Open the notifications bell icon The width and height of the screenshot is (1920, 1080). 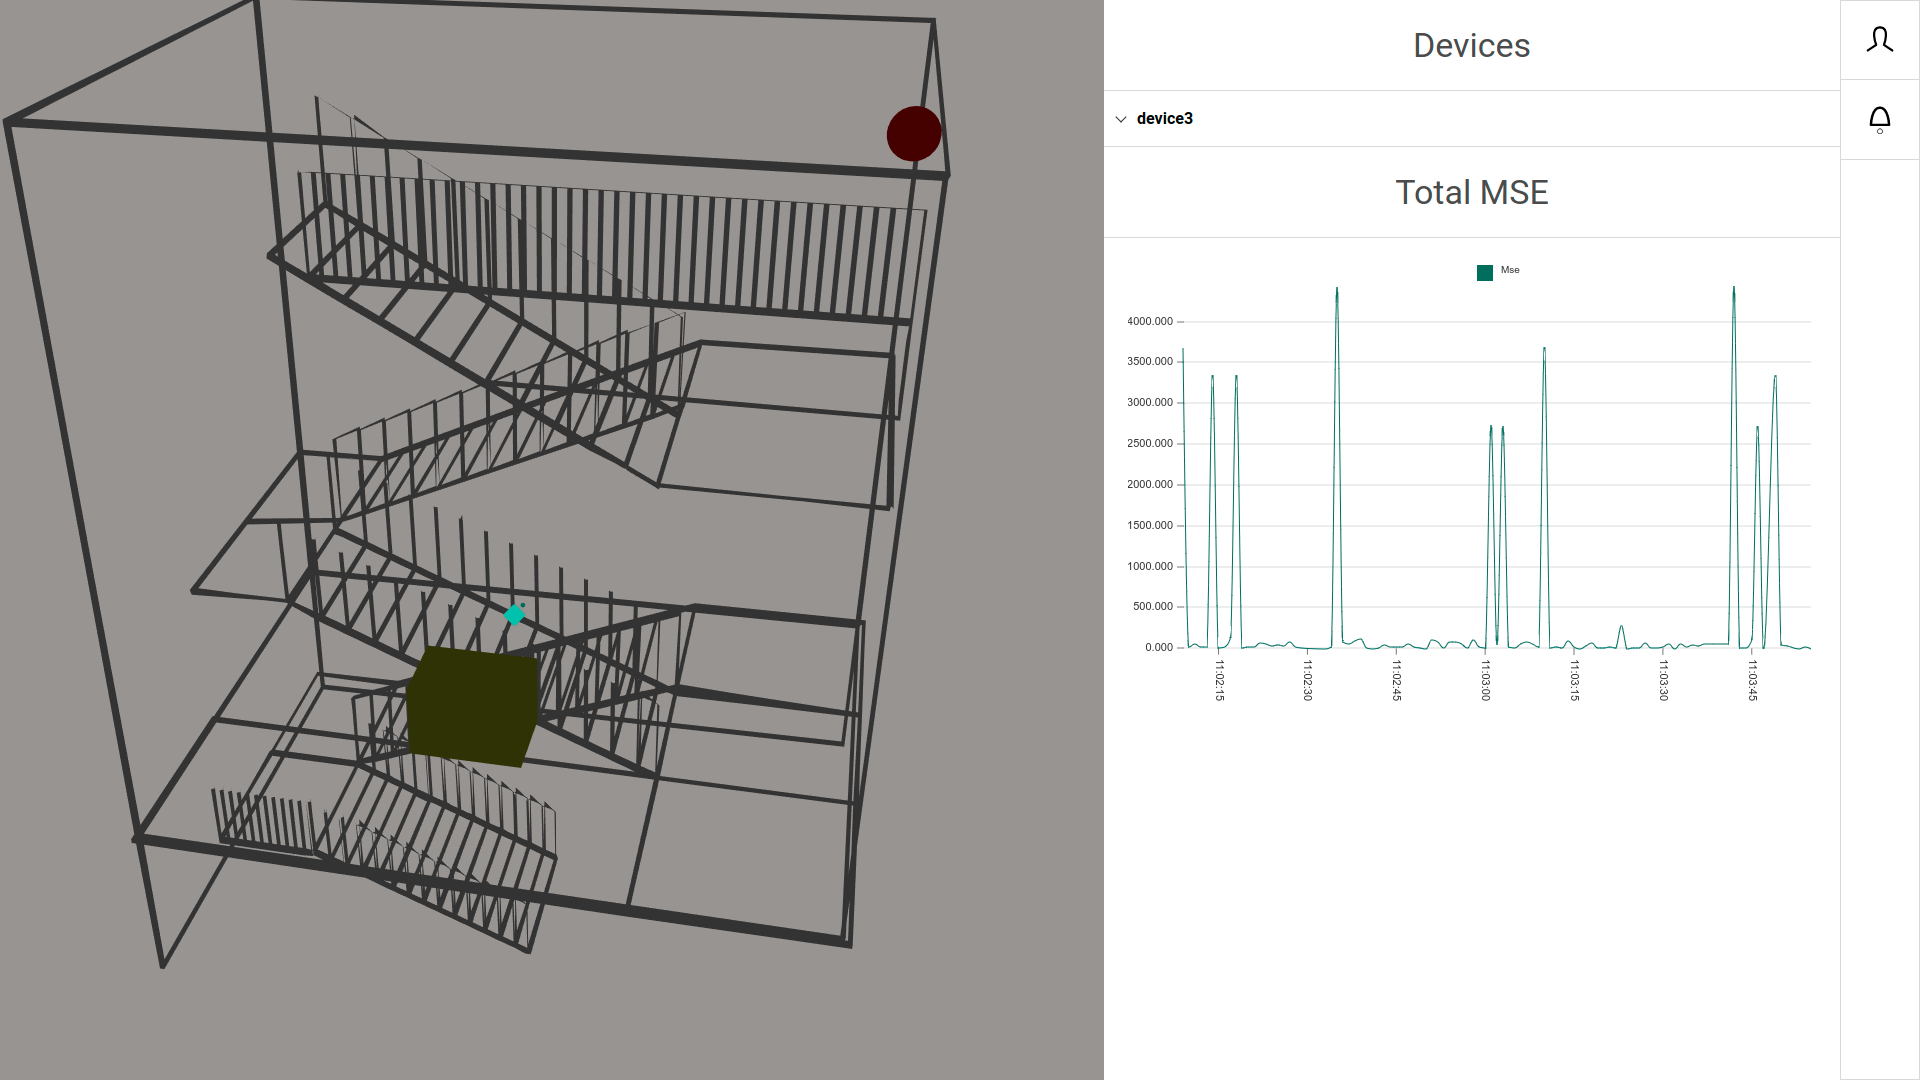[x=1879, y=120]
